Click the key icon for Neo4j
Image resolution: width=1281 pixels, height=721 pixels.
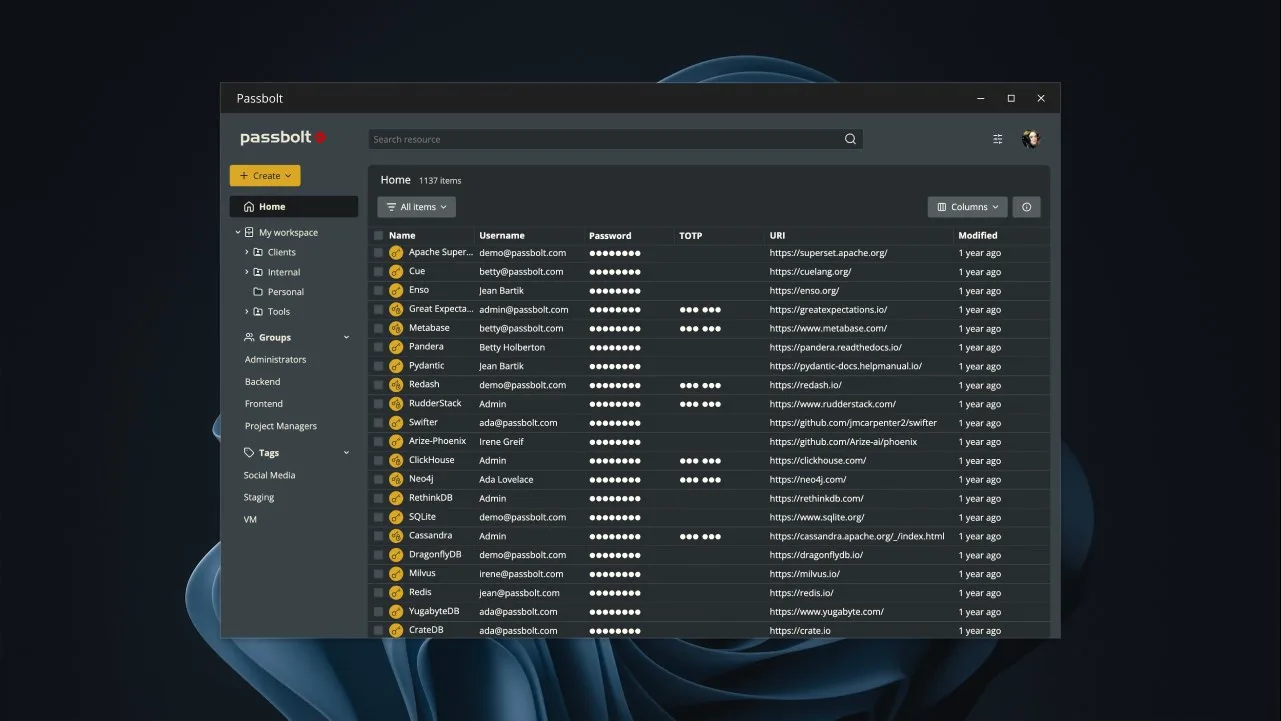click(x=396, y=480)
